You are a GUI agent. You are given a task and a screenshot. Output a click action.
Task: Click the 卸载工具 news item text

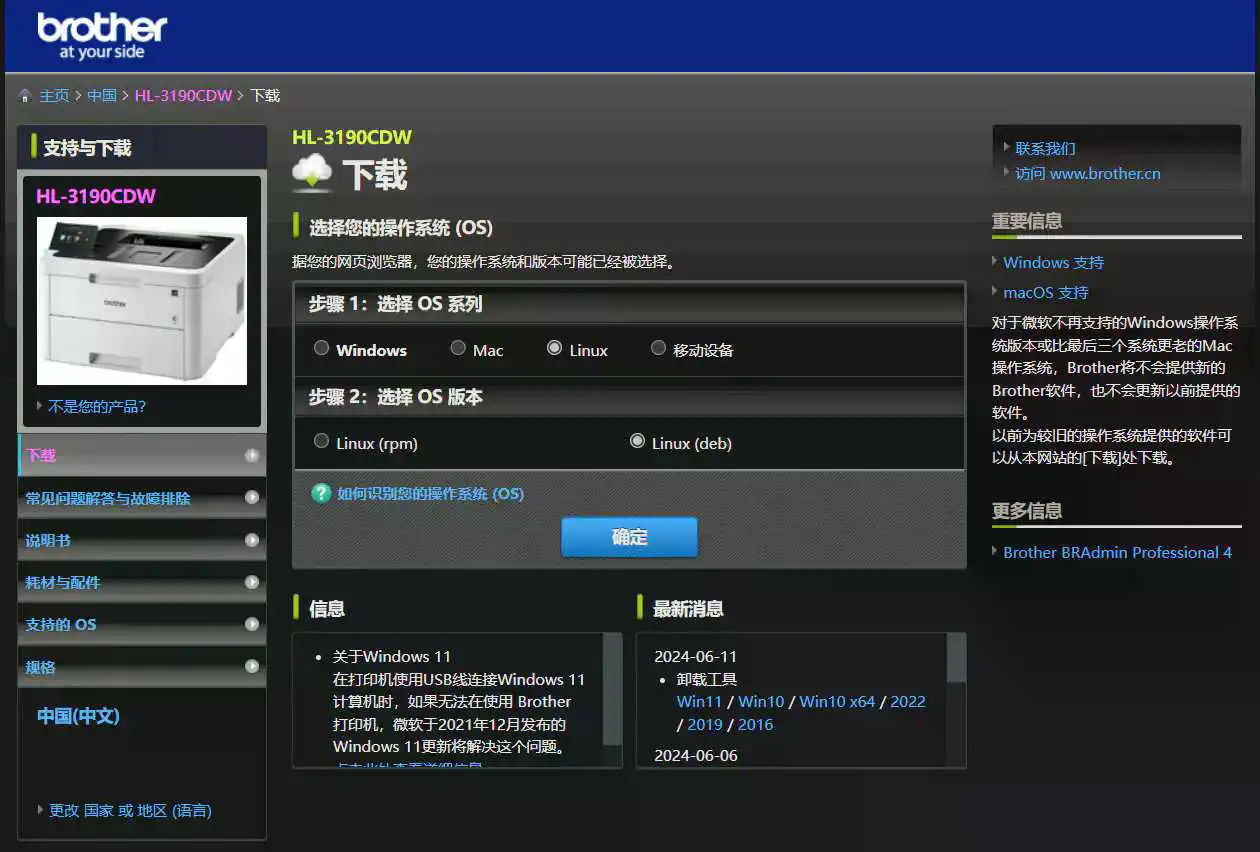coord(707,680)
